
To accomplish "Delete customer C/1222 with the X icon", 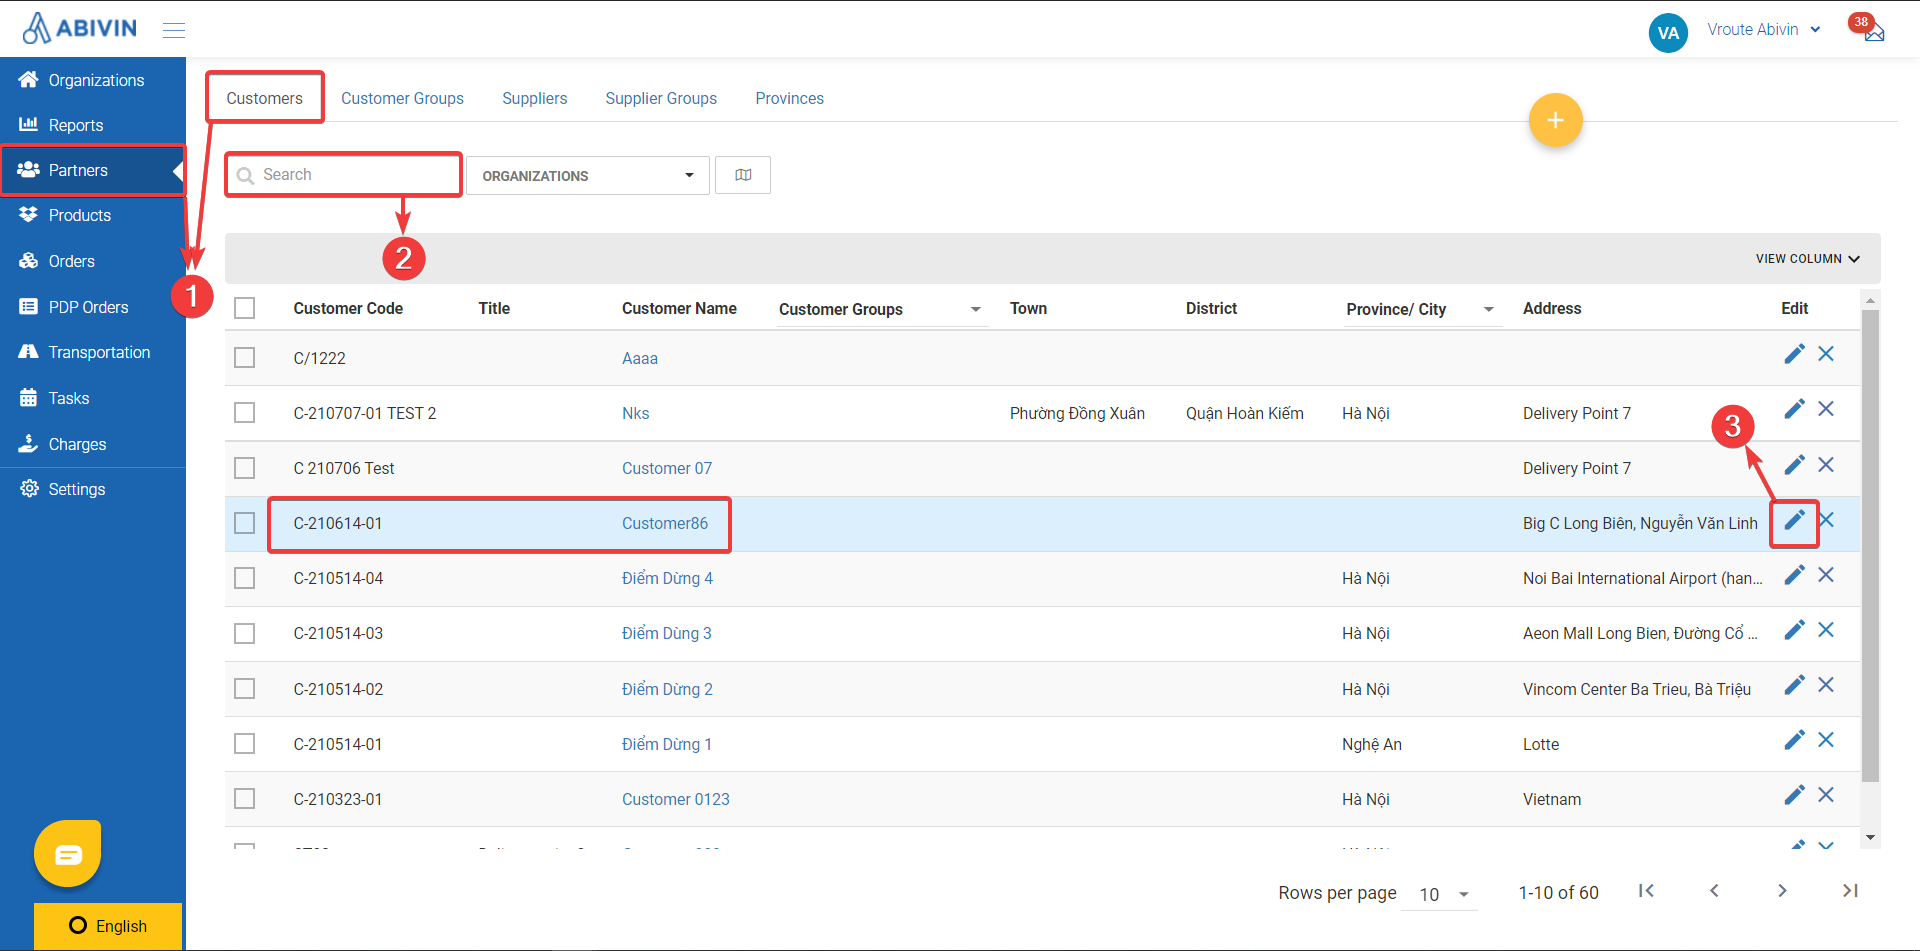I will point(1826,354).
